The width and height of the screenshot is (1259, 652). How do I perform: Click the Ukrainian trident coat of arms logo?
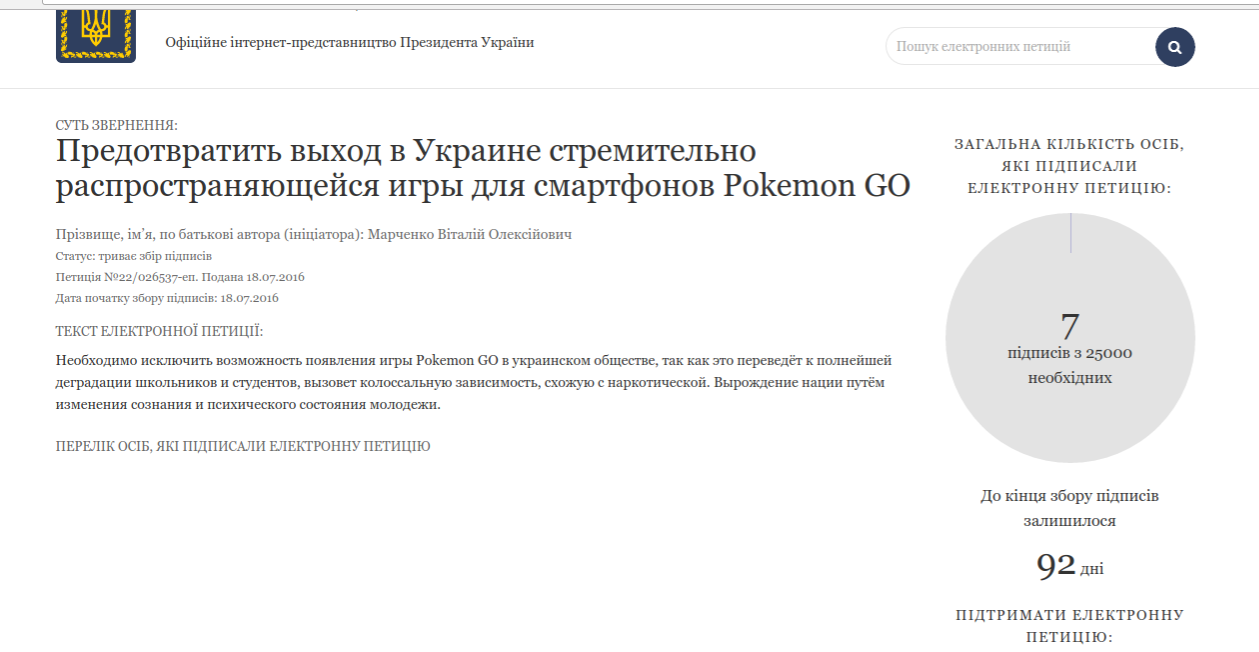96,34
